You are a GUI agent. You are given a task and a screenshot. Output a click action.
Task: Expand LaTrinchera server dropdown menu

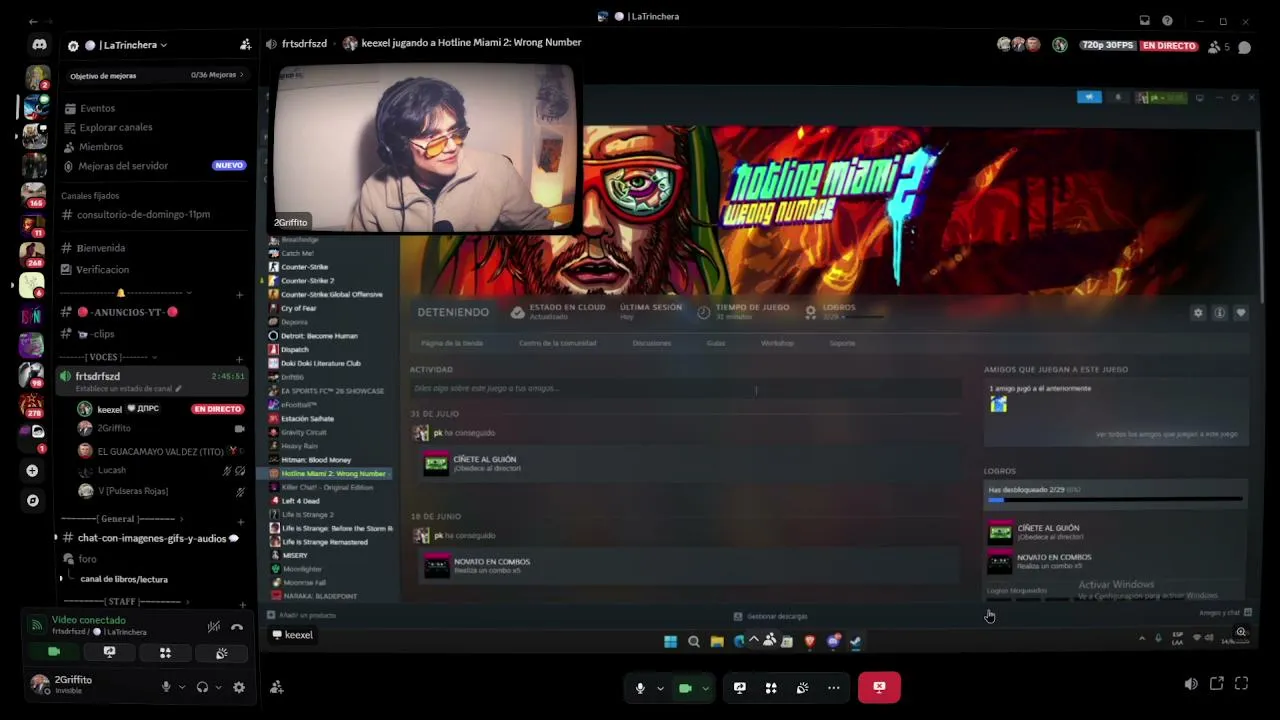click(x=163, y=45)
